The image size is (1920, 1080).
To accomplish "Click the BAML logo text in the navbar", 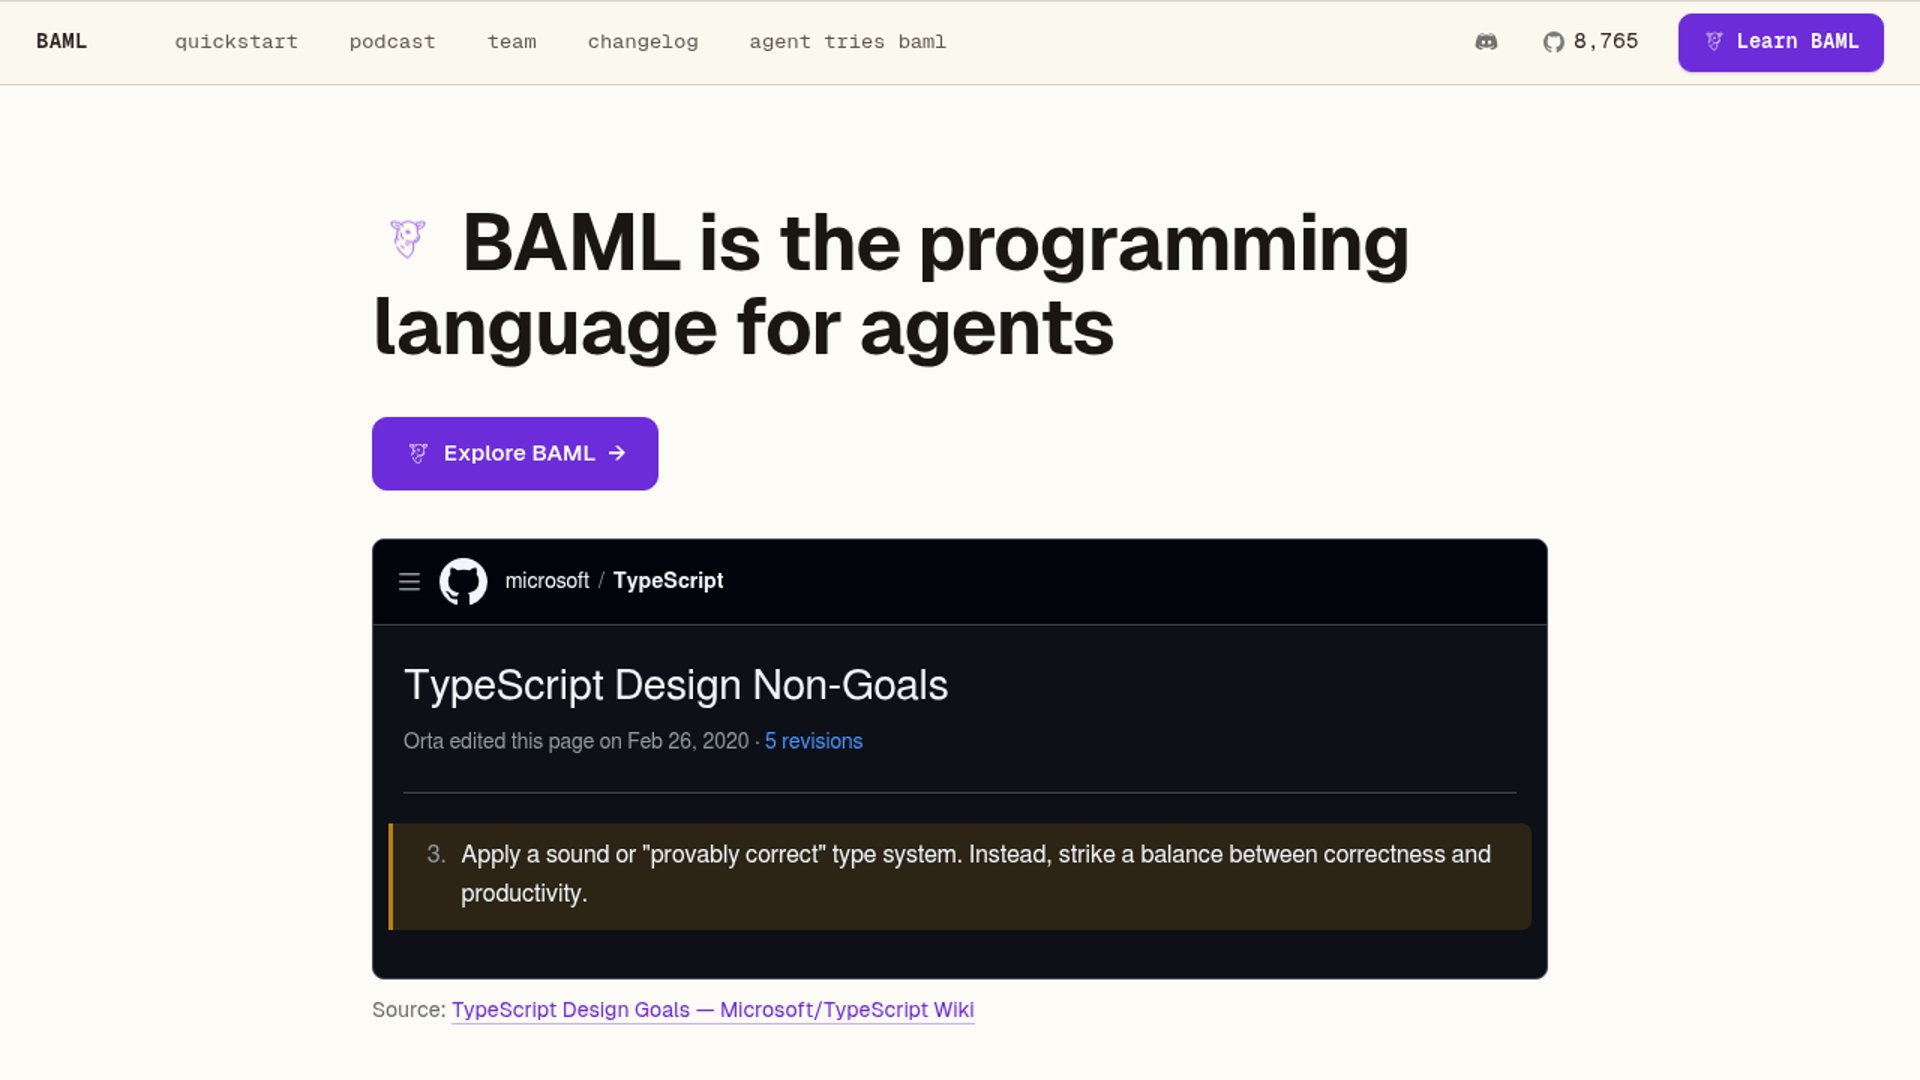I will 61,41.
